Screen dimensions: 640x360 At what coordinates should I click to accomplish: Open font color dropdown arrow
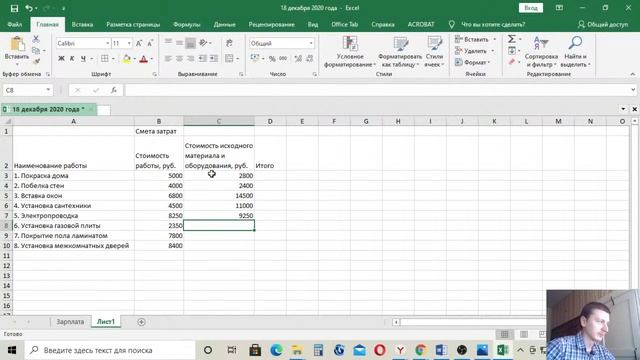(151, 59)
